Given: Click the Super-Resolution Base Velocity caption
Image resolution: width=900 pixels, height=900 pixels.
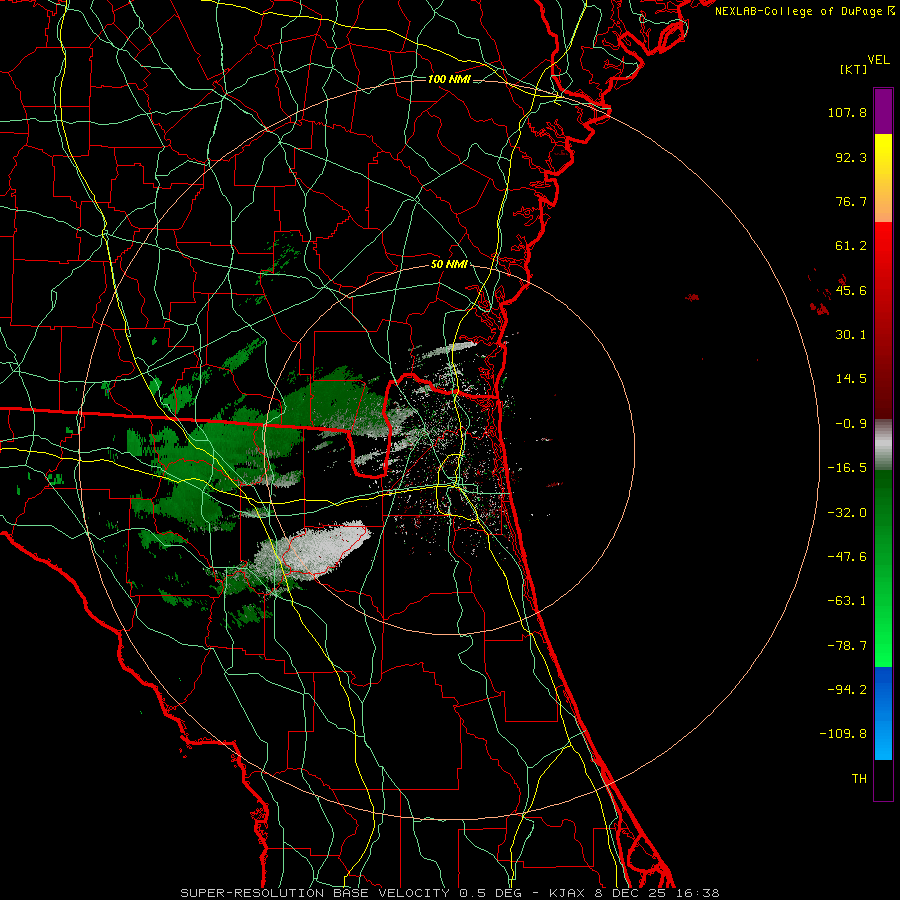Looking at the screenshot, I should pos(449,893).
